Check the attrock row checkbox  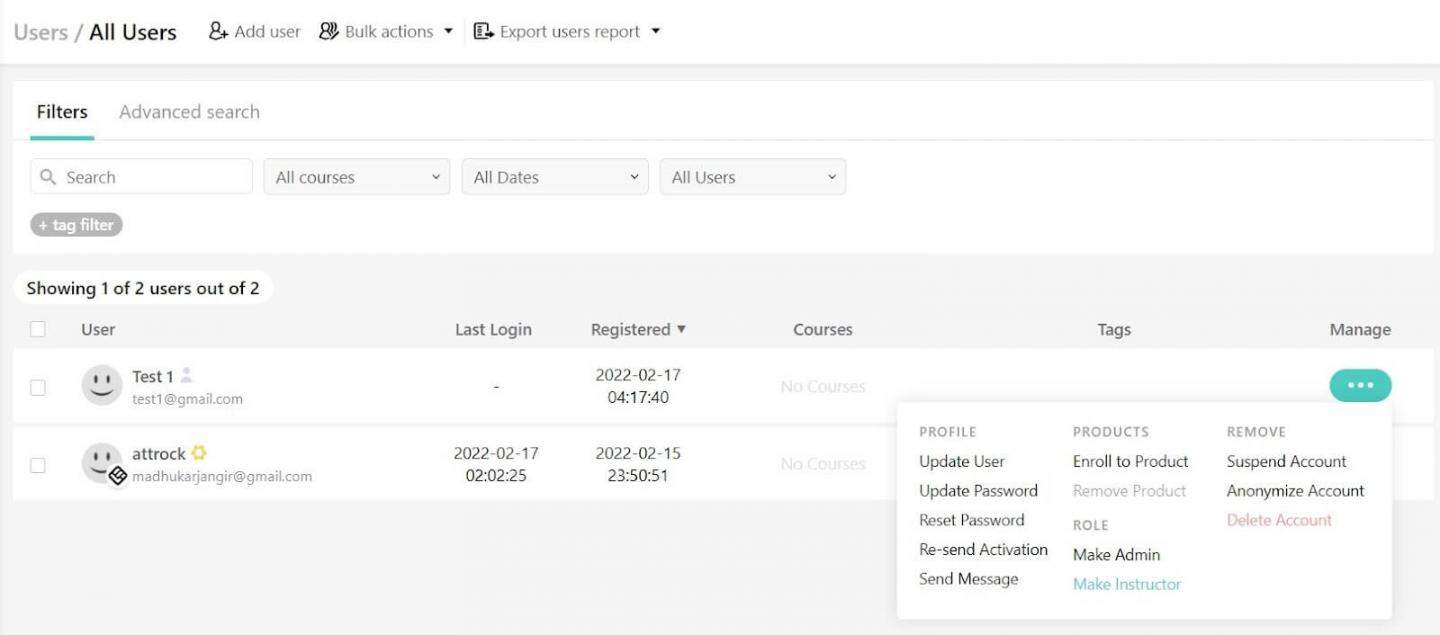pos(38,465)
